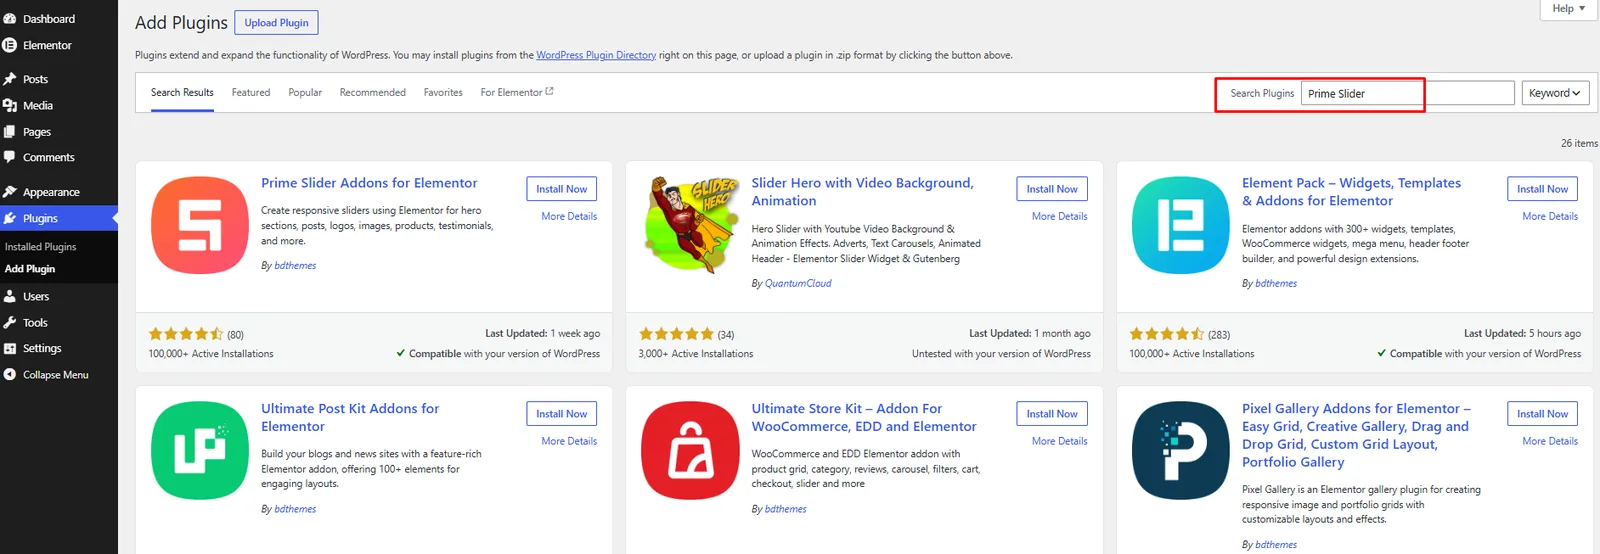Screen dimensions: 1600x554
Task: Click the Tools wrench icon
Action: (10, 323)
